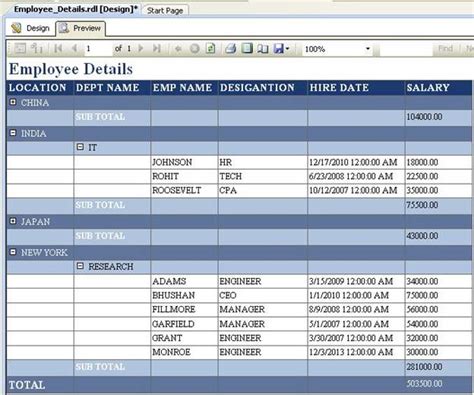Collapse the RESEARCH department group
The image size is (474, 395).
[x=80, y=266]
